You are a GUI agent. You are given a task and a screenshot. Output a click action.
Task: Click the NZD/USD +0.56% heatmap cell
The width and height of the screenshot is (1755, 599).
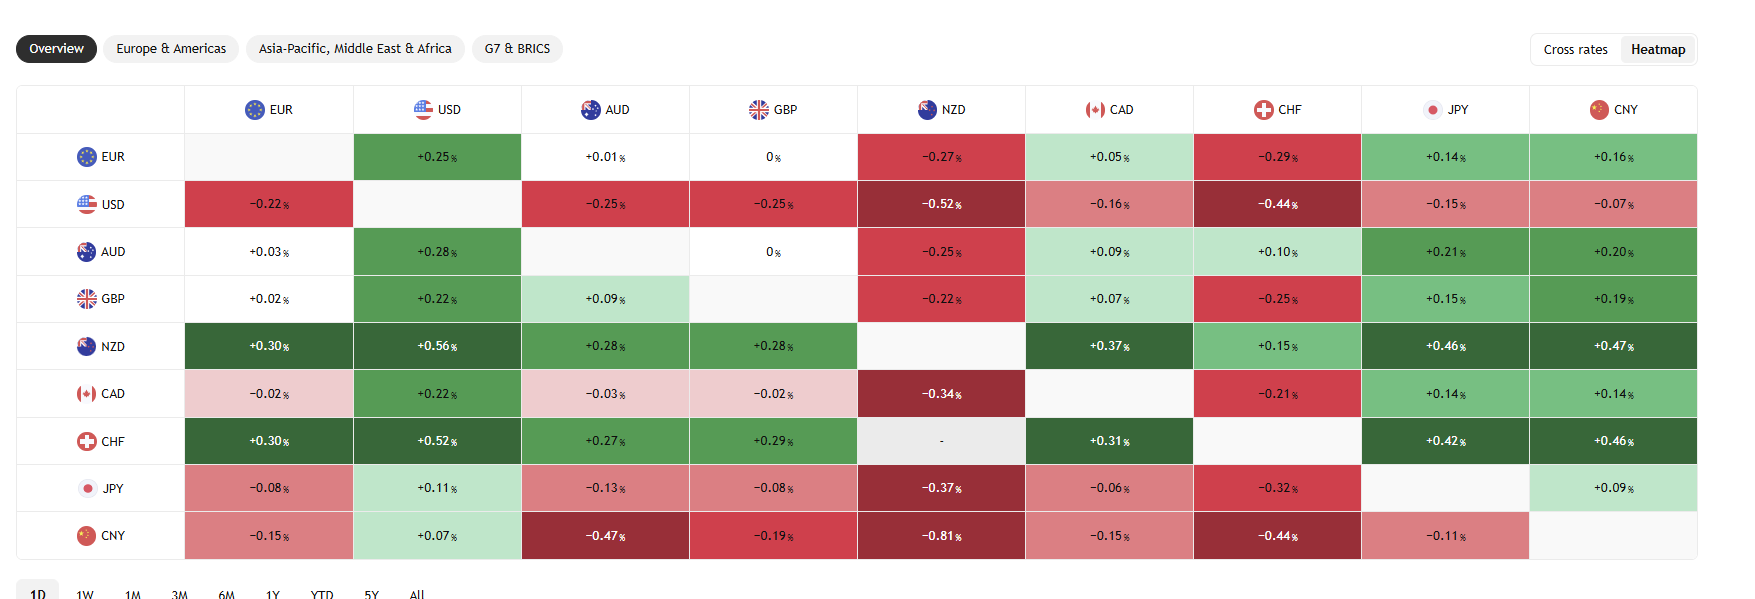437,347
